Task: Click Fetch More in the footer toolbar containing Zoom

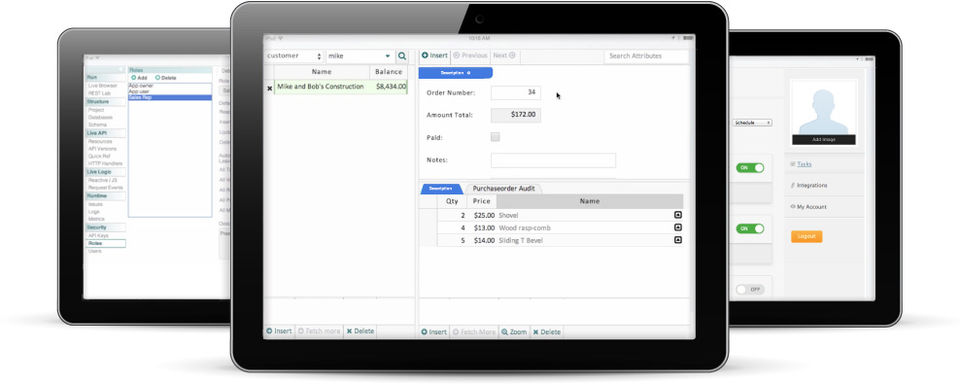Action: [473, 332]
